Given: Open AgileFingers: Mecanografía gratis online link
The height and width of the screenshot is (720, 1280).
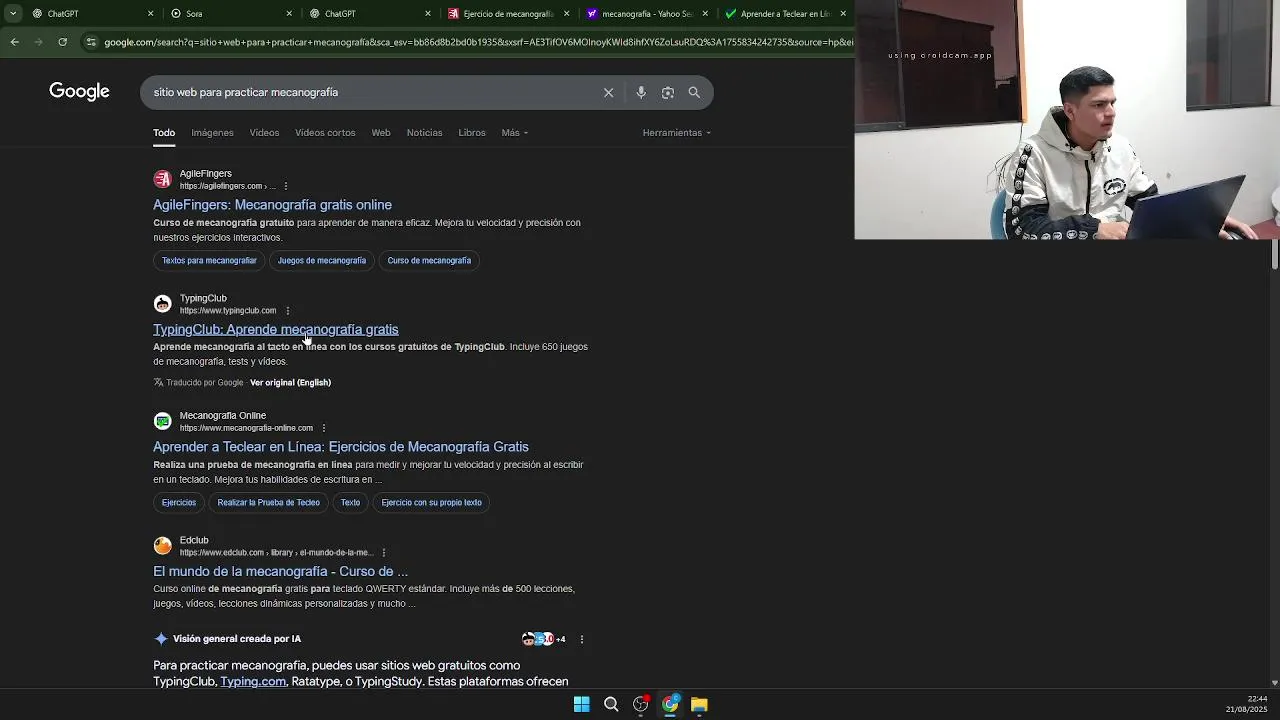Looking at the screenshot, I should click(x=272, y=205).
